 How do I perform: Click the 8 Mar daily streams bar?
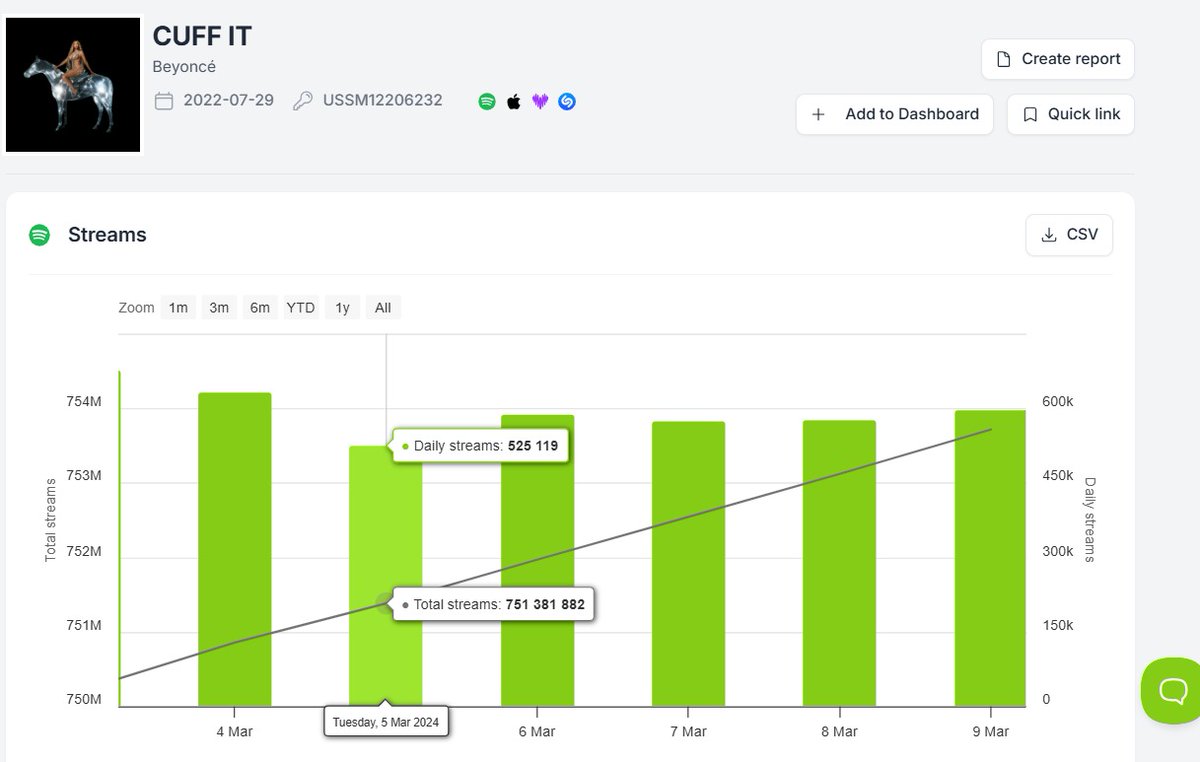(x=839, y=563)
